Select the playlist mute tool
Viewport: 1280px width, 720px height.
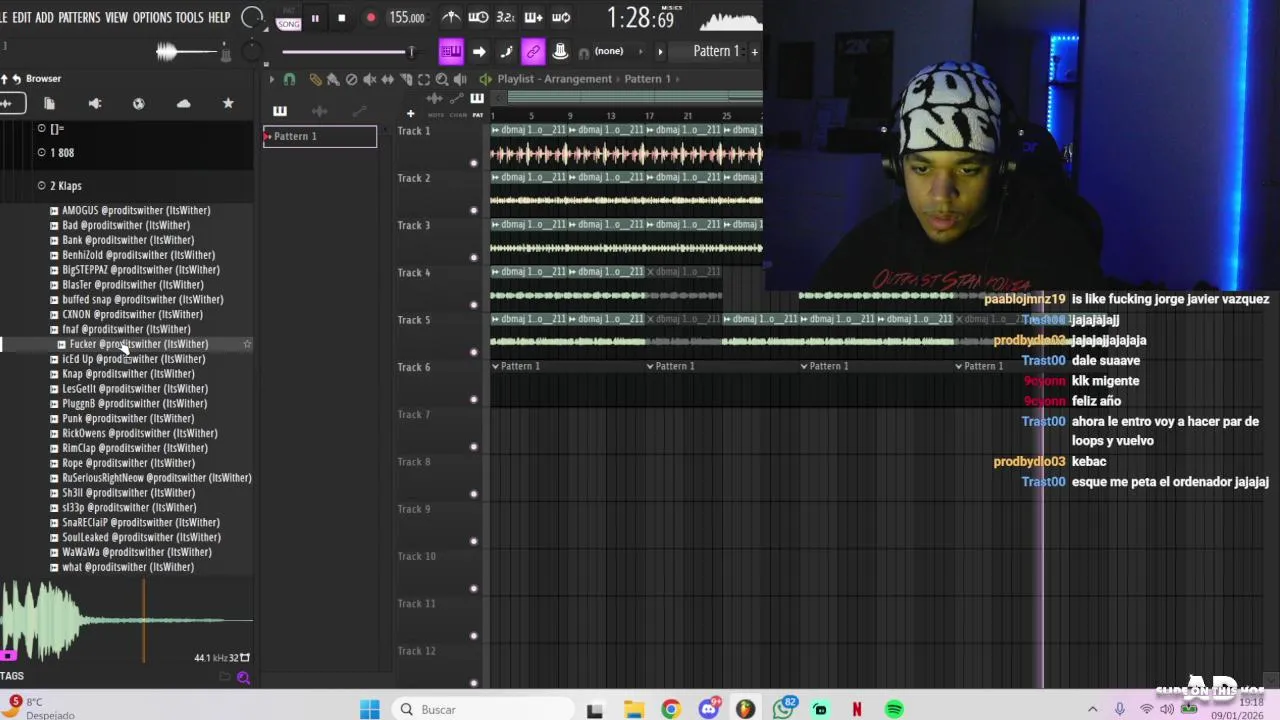pyautogui.click(x=369, y=79)
